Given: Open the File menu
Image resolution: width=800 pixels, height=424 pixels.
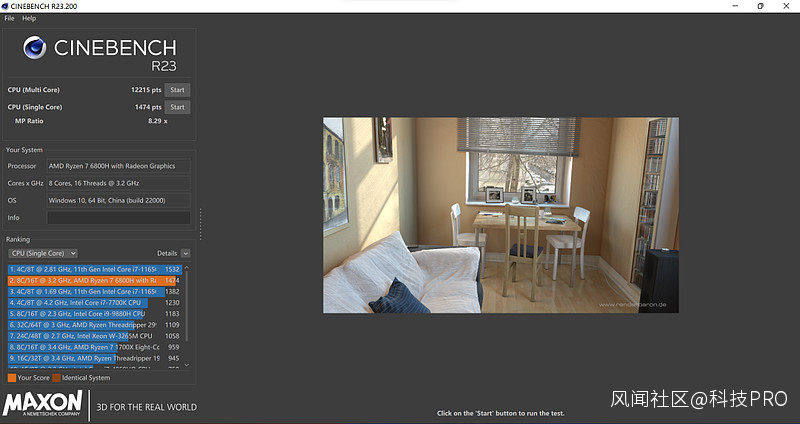Looking at the screenshot, I should pyautogui.click(x=9, y=18).
